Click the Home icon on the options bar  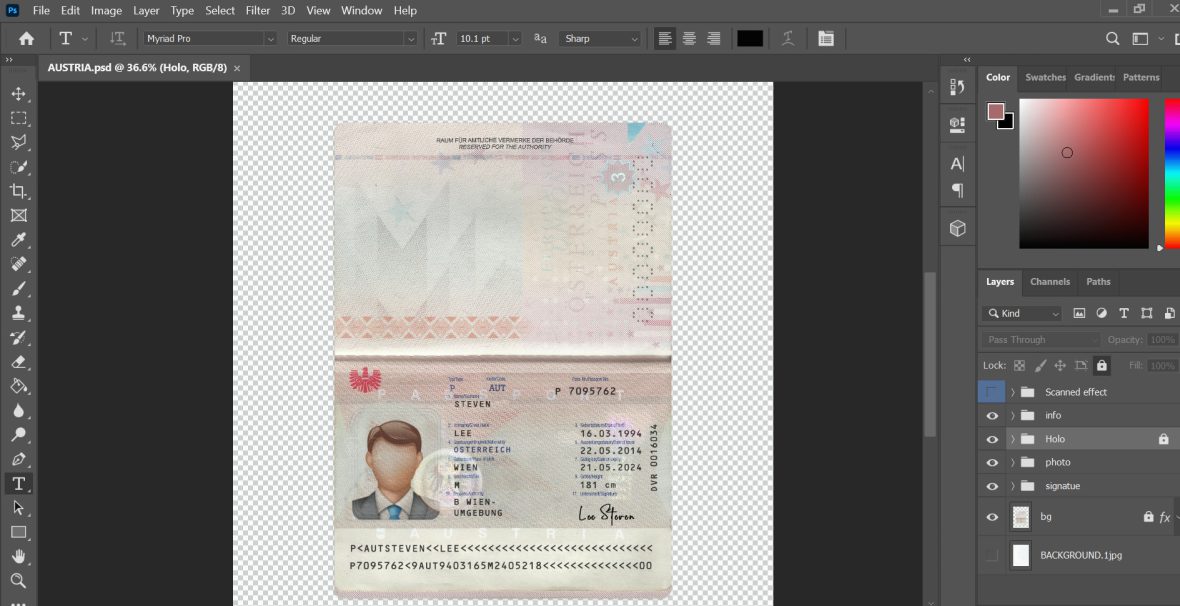pos(24,38)
